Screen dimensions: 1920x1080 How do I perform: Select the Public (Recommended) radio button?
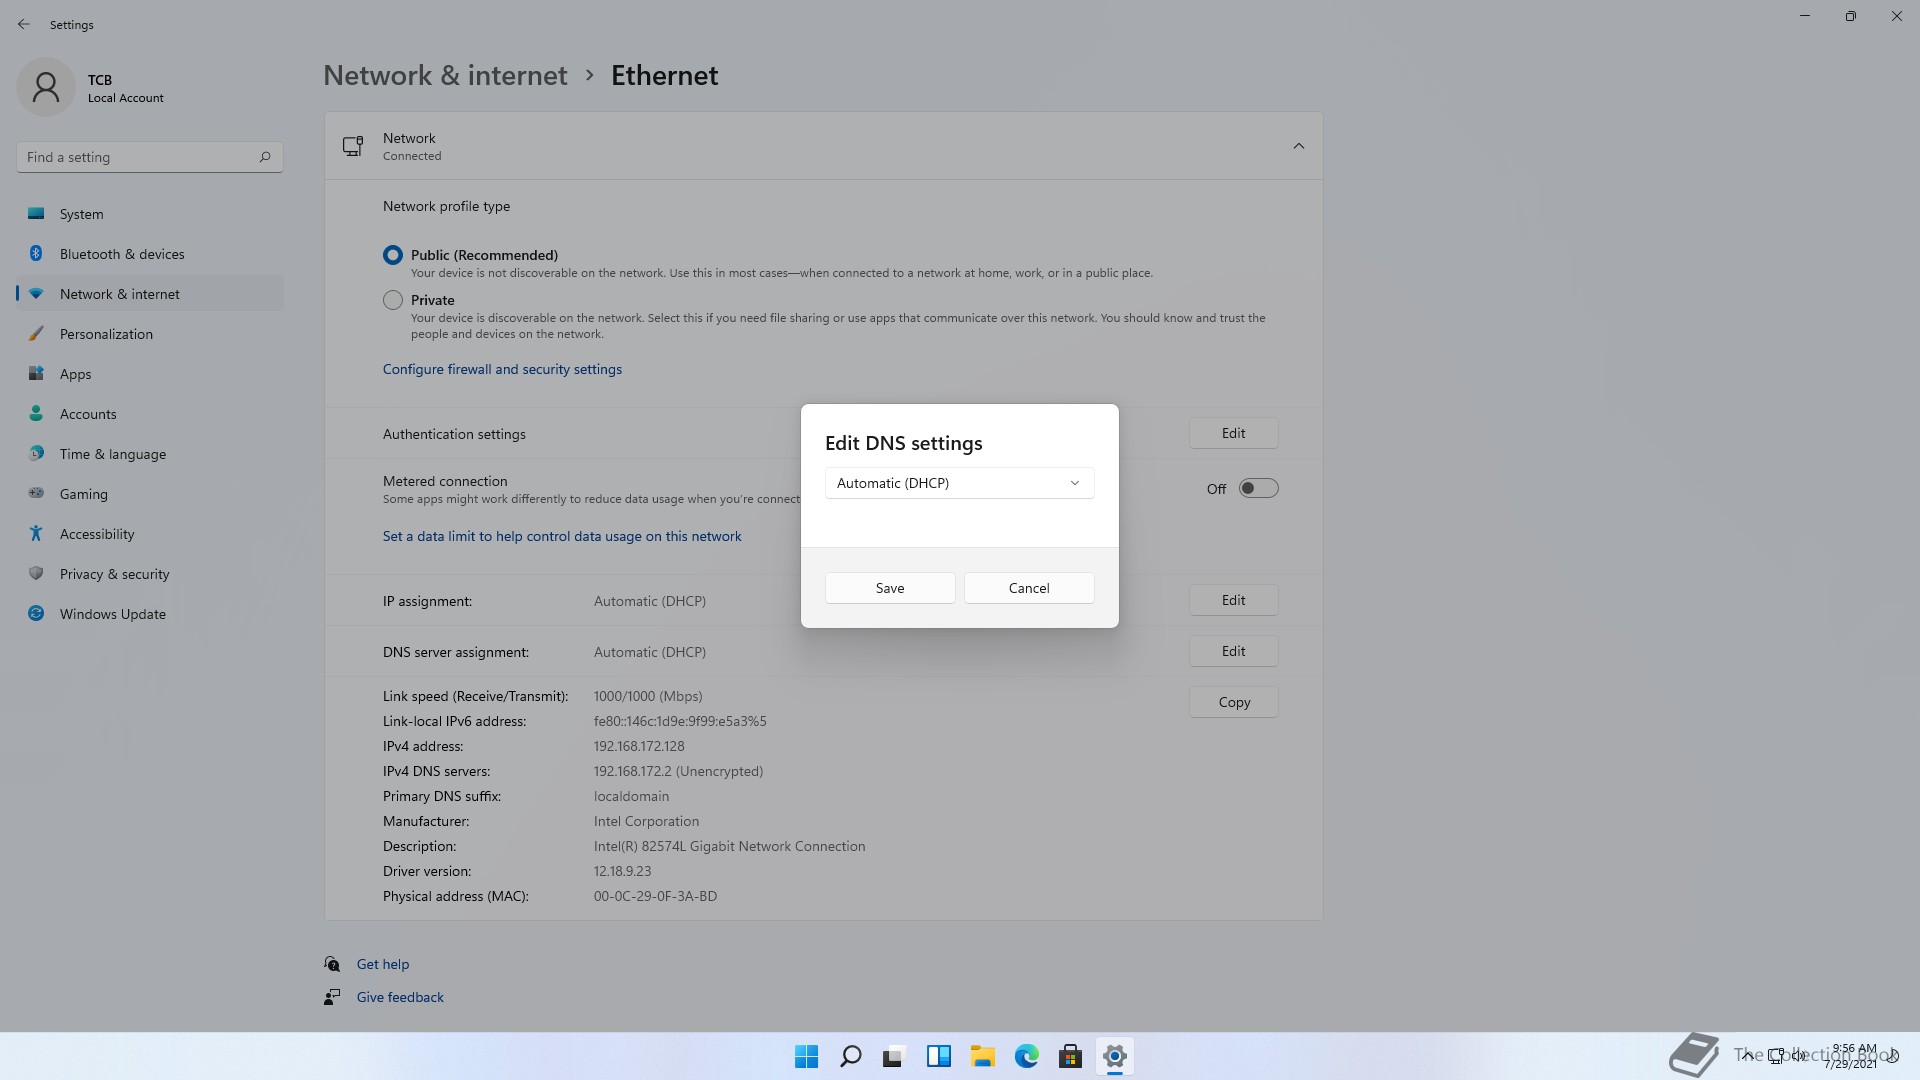click(393, 255)
